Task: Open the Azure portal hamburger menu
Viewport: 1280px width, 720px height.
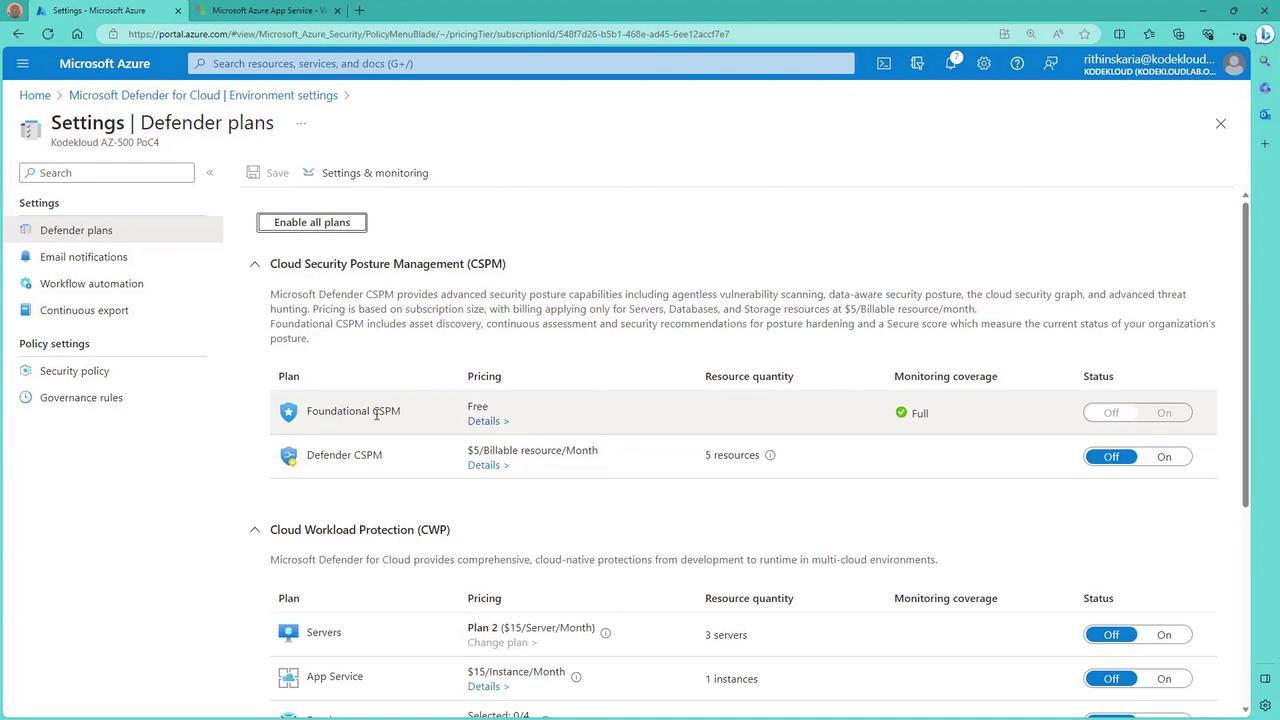Action: [23, 63]
